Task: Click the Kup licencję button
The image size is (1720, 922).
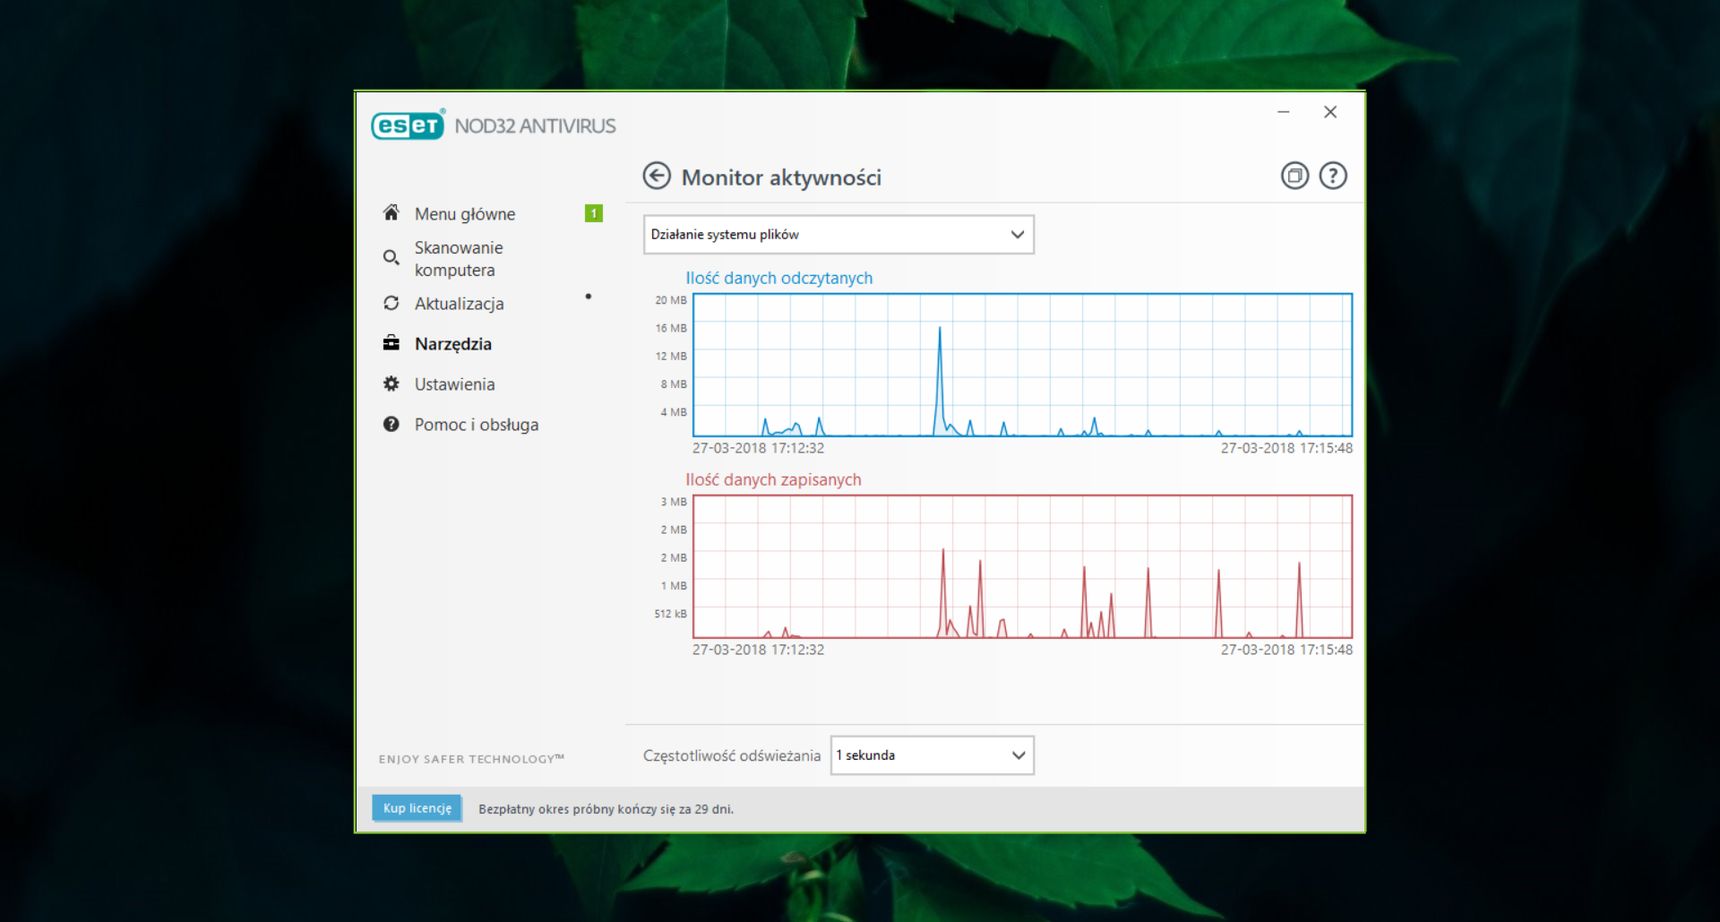Action: (417, 808)
